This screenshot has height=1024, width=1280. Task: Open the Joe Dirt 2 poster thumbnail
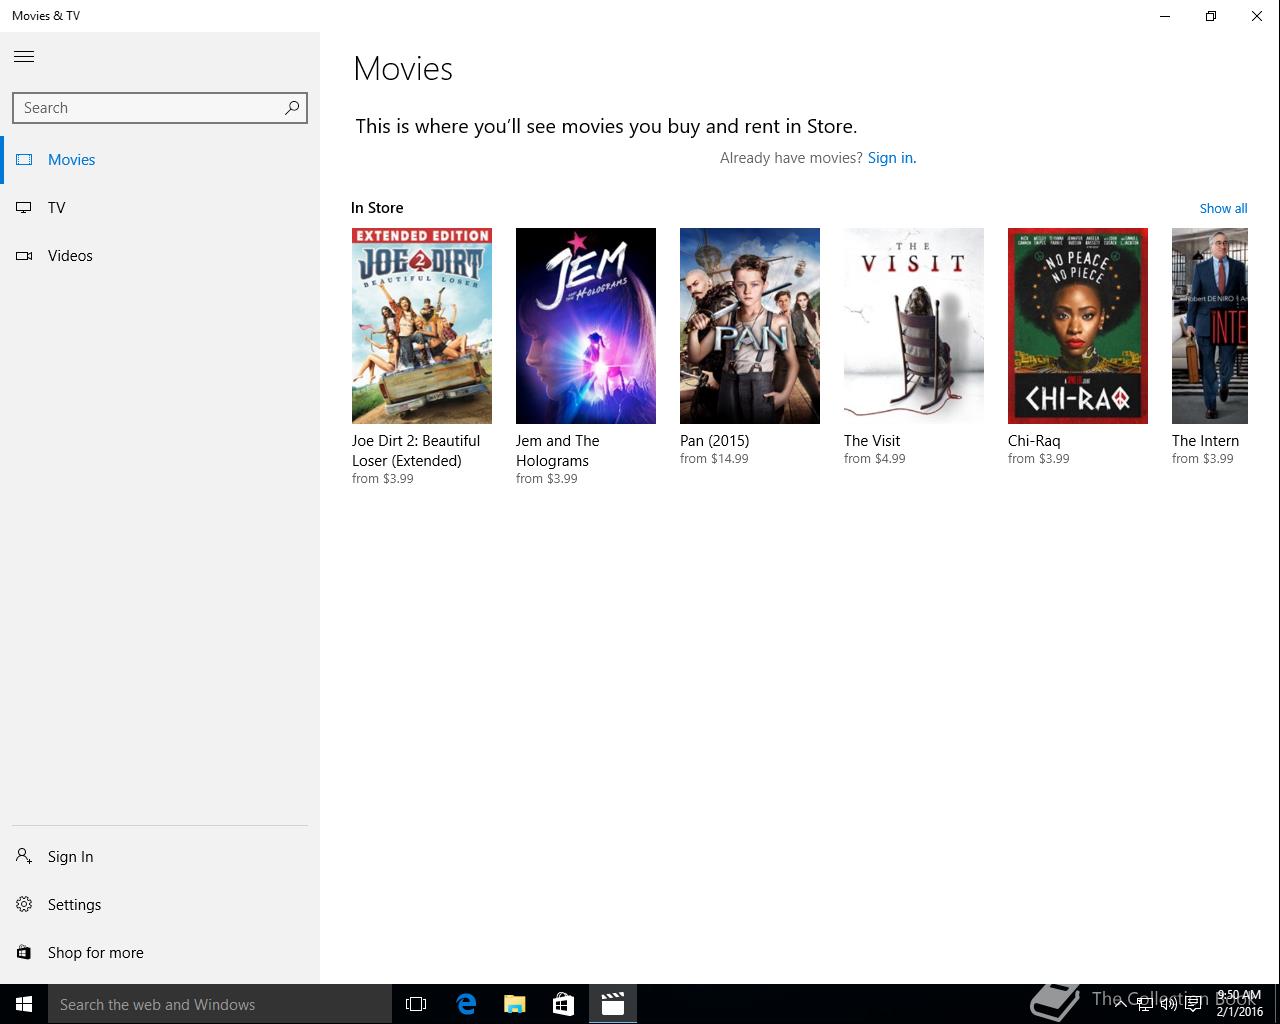pyautogui.click(x=422, y=326)
